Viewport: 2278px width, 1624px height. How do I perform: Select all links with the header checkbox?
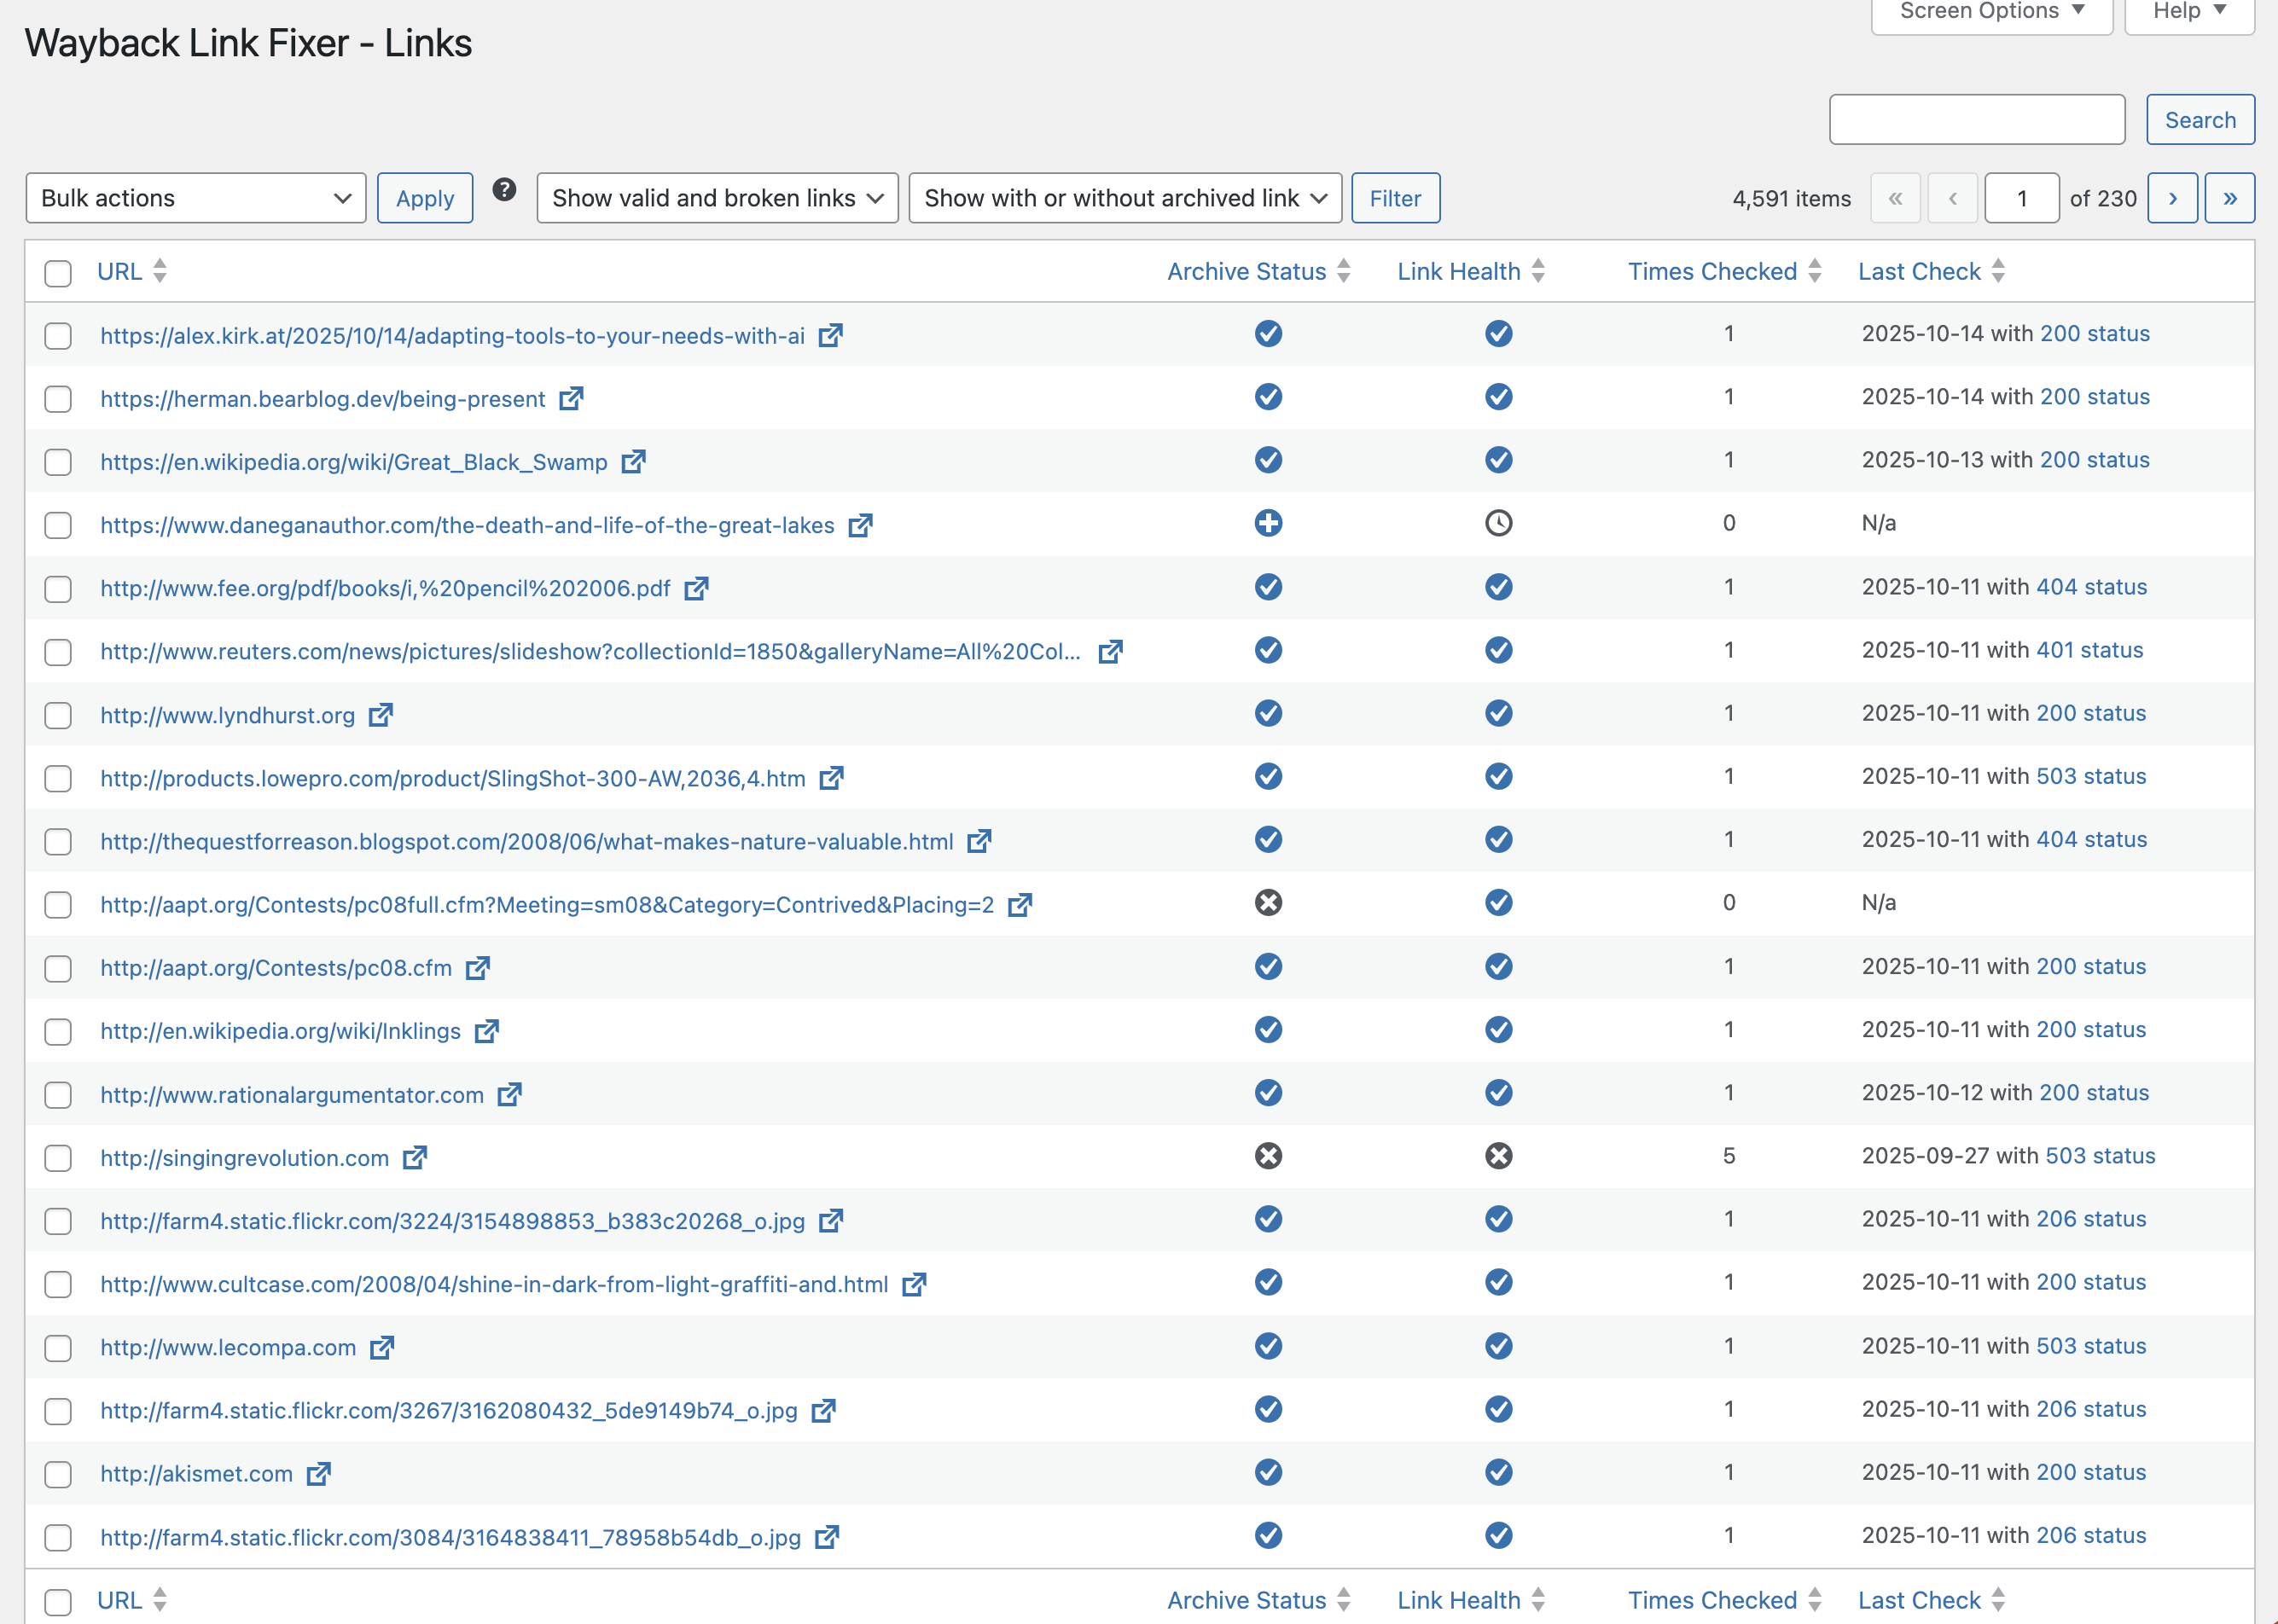[x=57, y=273]
